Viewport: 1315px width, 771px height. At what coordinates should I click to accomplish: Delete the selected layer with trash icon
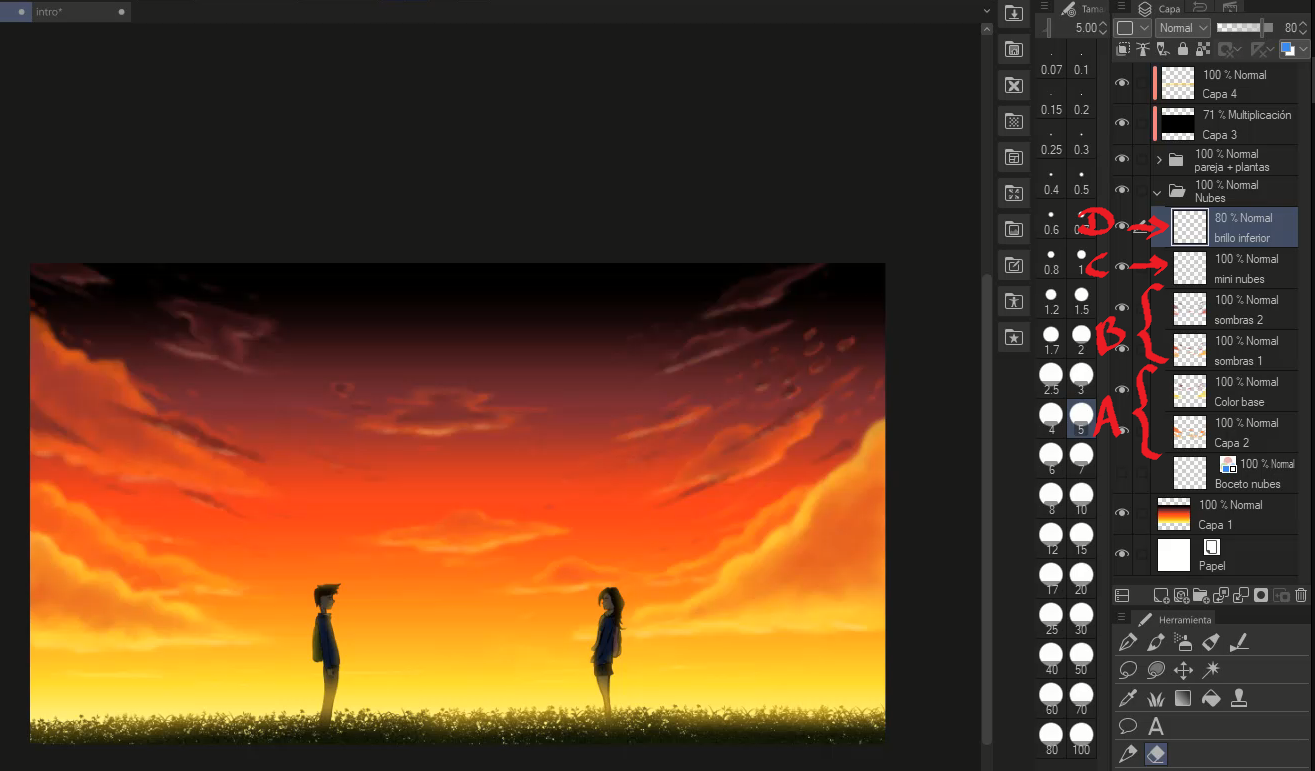point(1301,595)
